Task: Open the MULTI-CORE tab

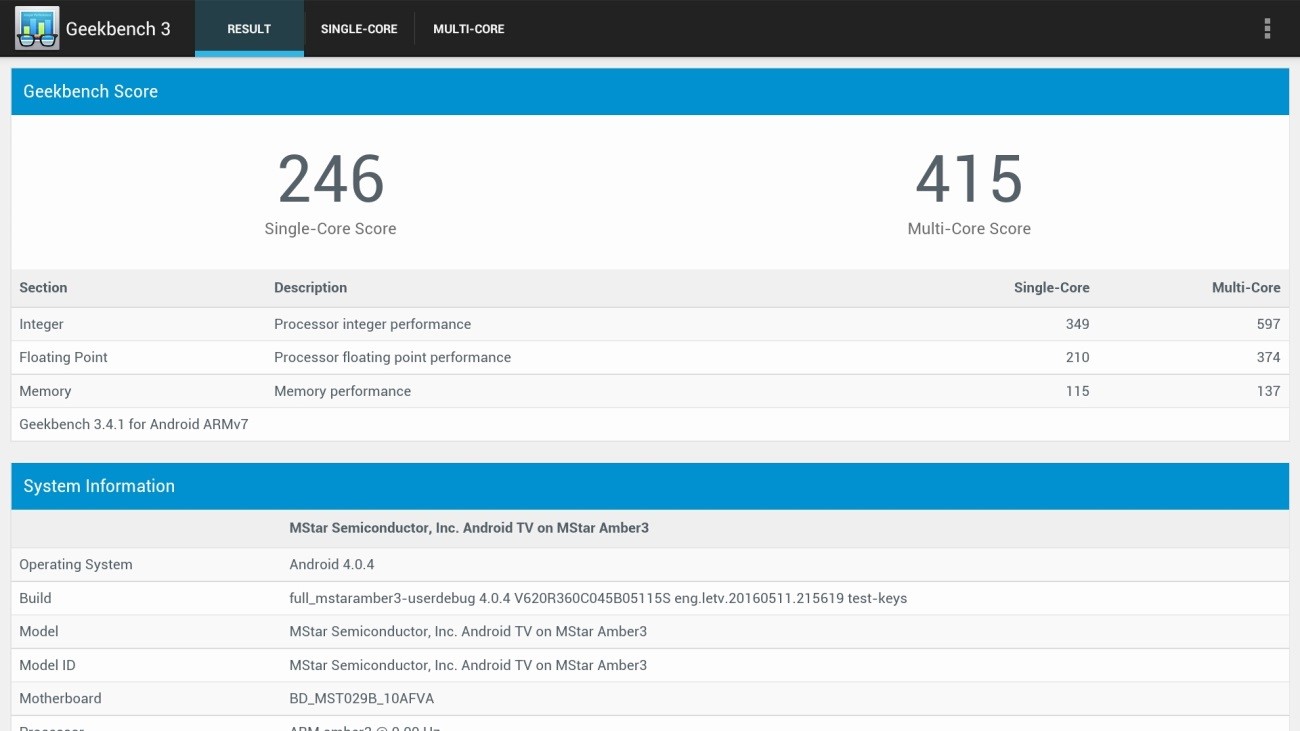Action: pyautogui.click(x=469, y=28)
